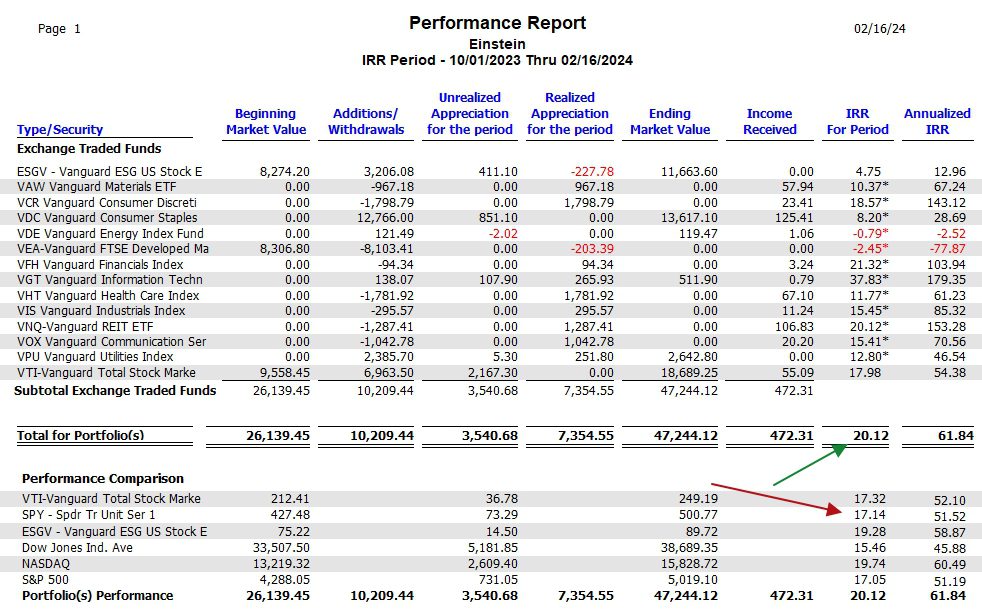
Task: Click the S&P 500 comparison row
Action: [491, 579]
